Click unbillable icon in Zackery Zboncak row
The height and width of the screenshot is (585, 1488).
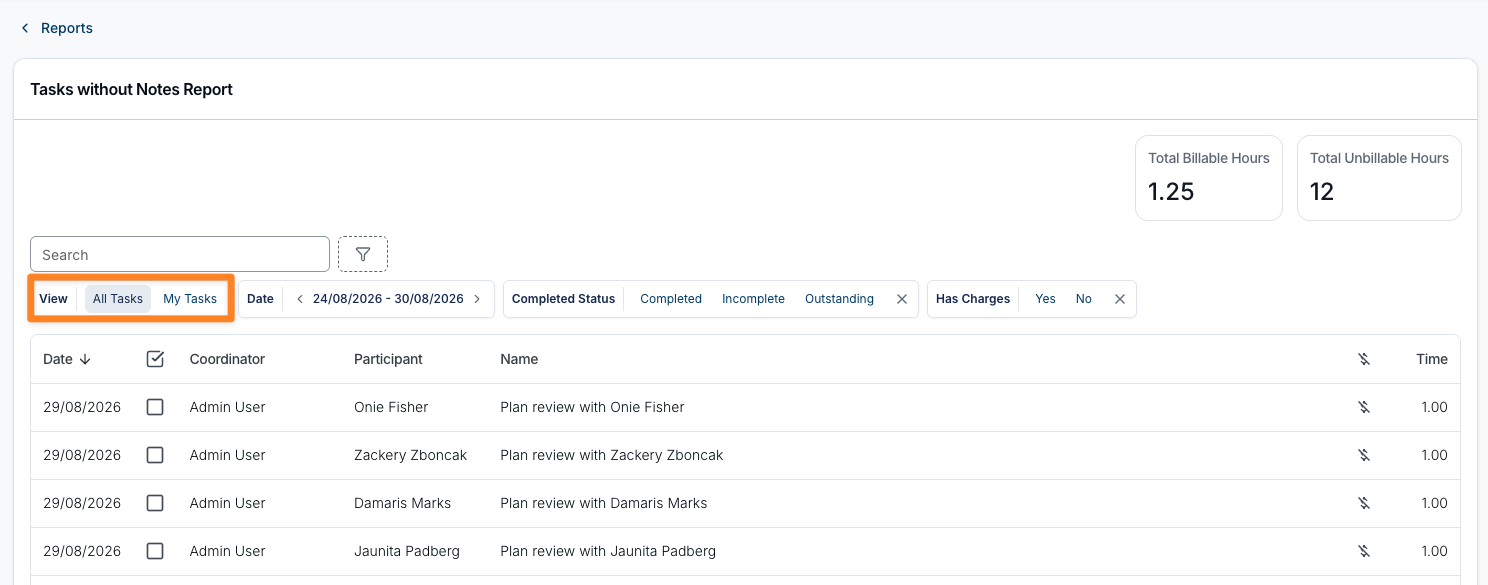pyautogui.click(x=1364, y=455)
